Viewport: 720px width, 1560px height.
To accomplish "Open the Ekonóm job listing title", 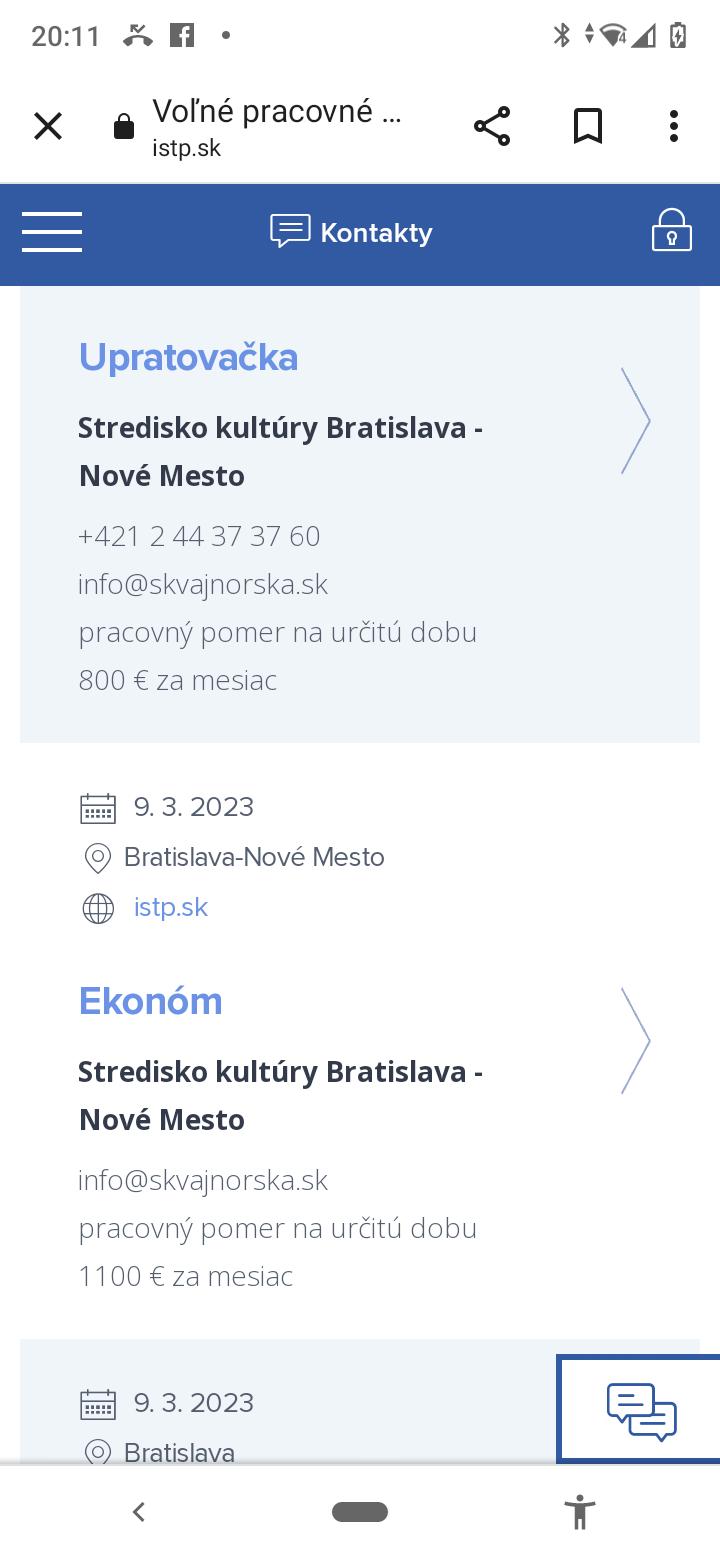I will [x=150, y=1001].
